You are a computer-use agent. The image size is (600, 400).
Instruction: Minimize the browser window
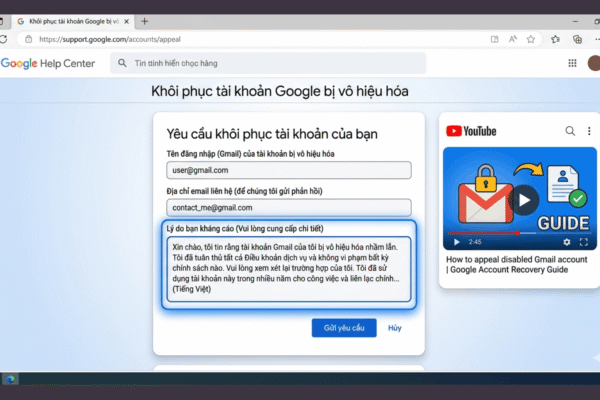pos(575,21)
